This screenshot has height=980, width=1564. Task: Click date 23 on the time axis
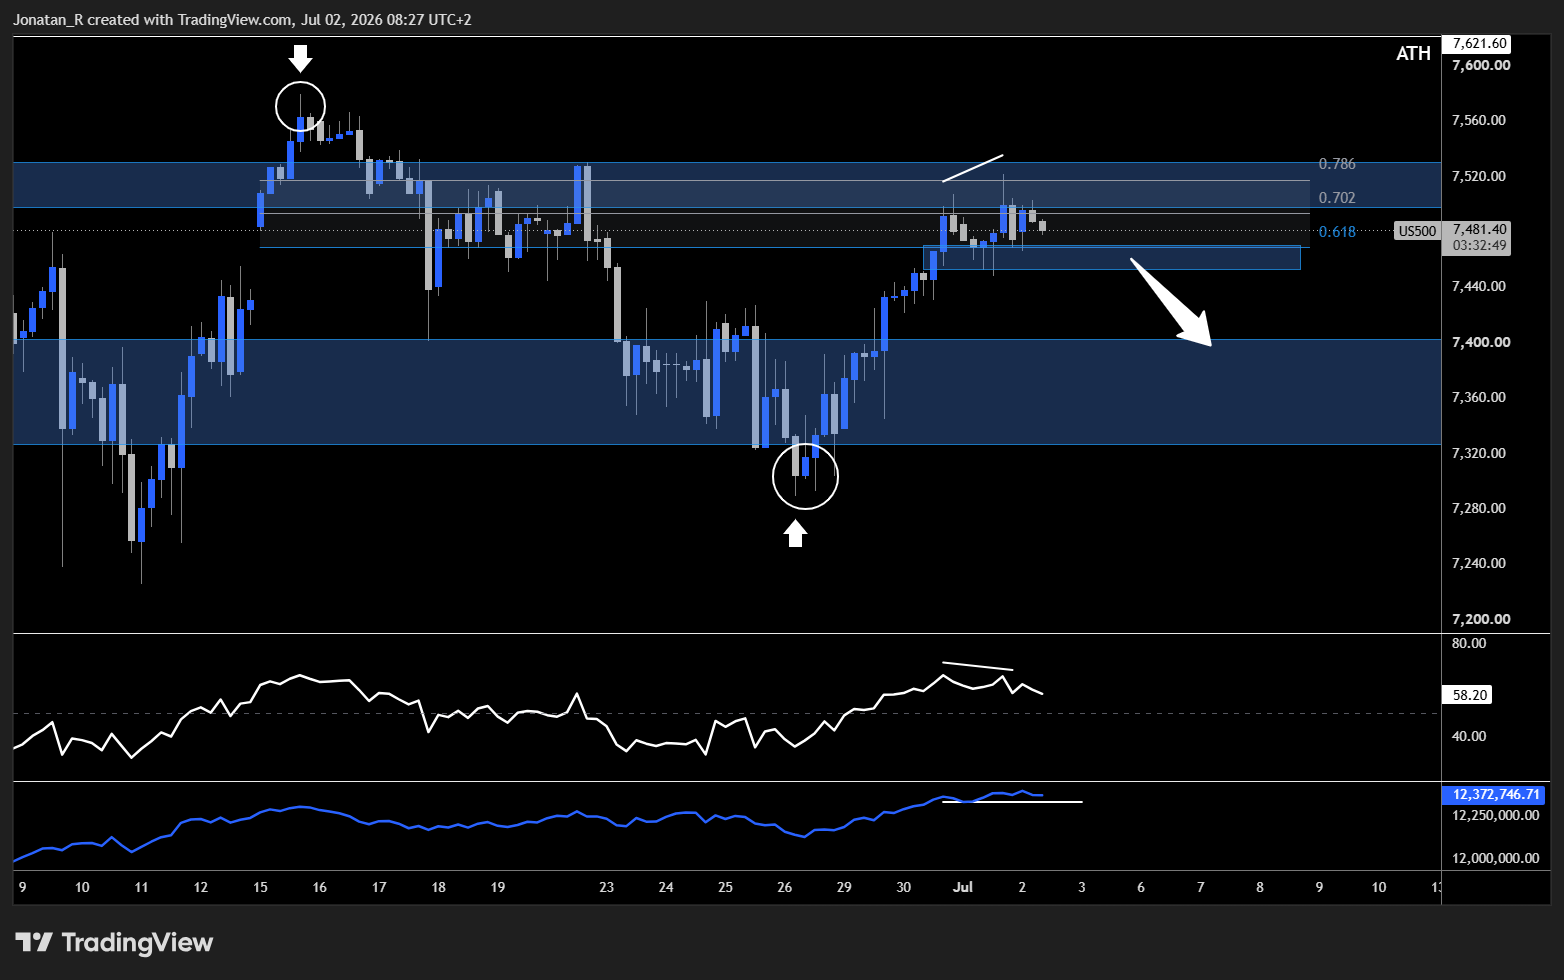[x=606, y=887]
